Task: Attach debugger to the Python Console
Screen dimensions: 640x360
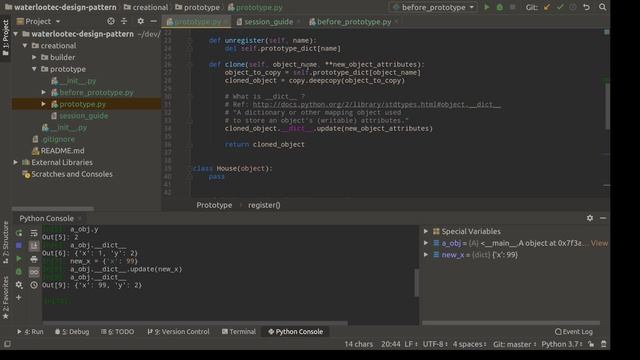Action: coord(19,272)
